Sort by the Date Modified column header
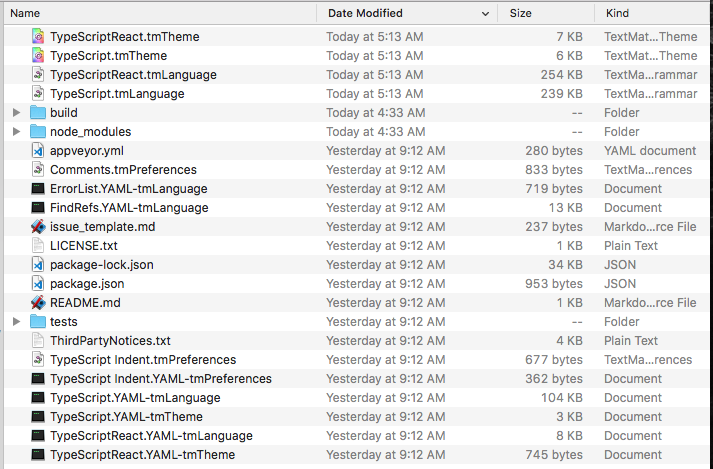This screenshot has height=469, width=713. pos(407,13)
